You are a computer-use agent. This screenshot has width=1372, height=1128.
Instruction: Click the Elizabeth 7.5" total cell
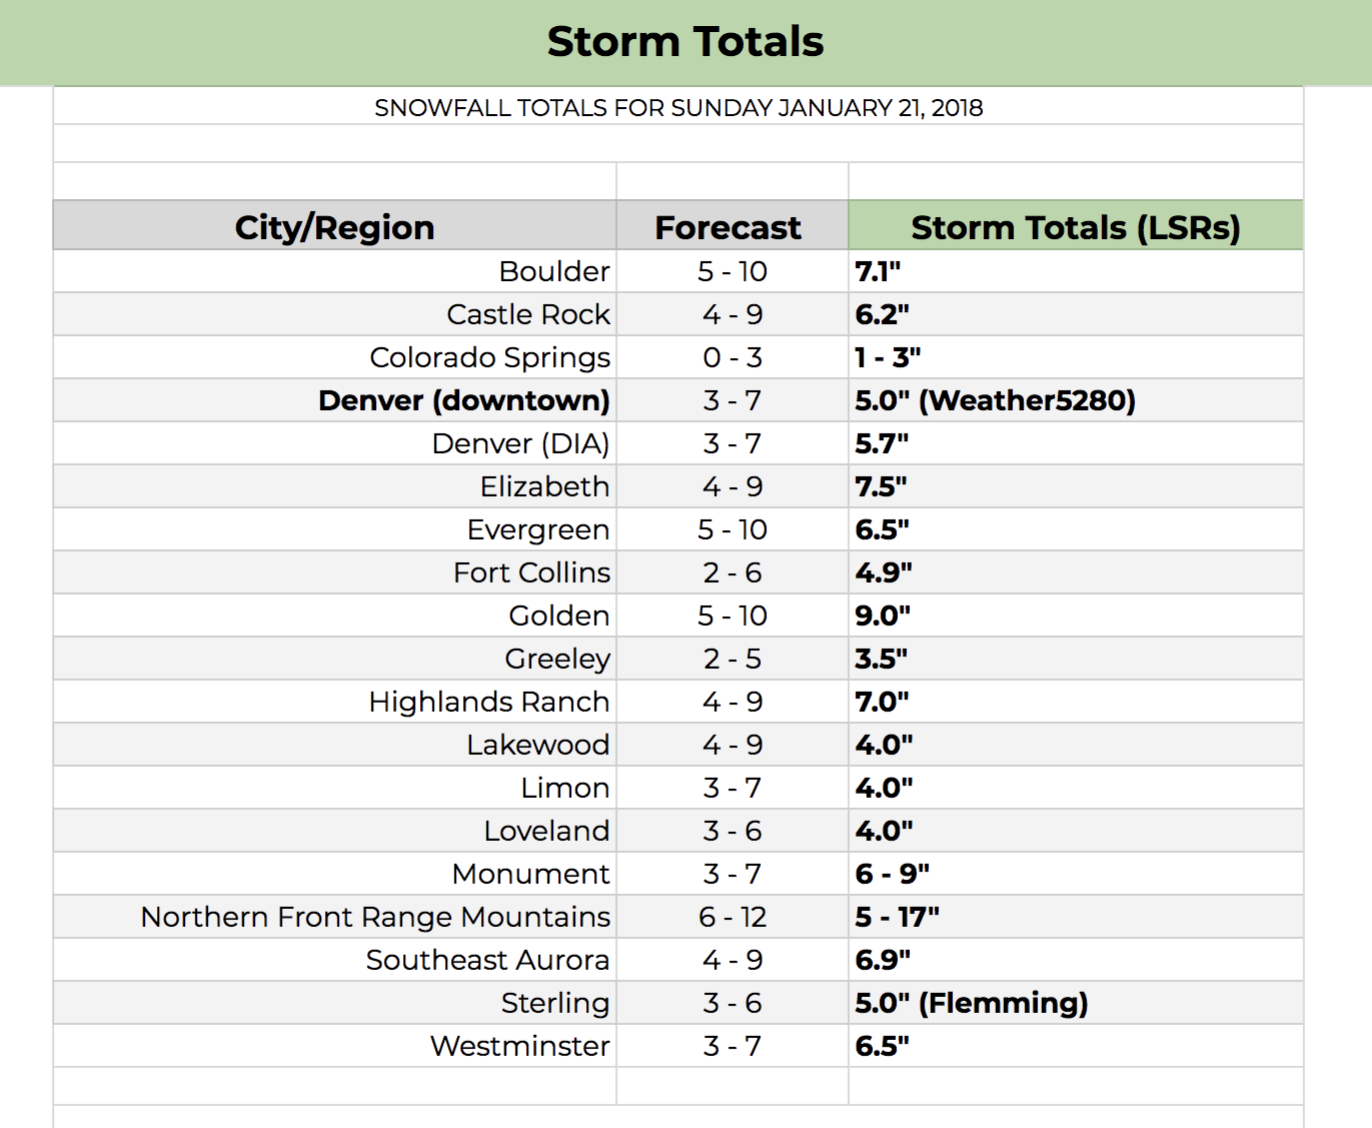tap(1076, 486)
